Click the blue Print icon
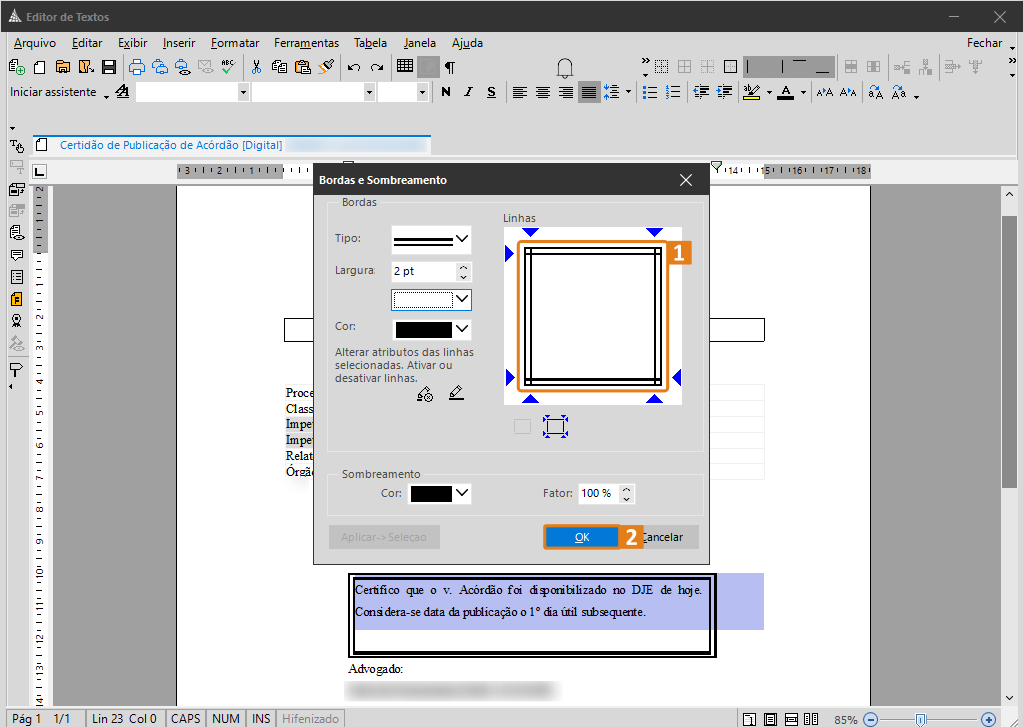1023x727 pixels. click(137, 67)
